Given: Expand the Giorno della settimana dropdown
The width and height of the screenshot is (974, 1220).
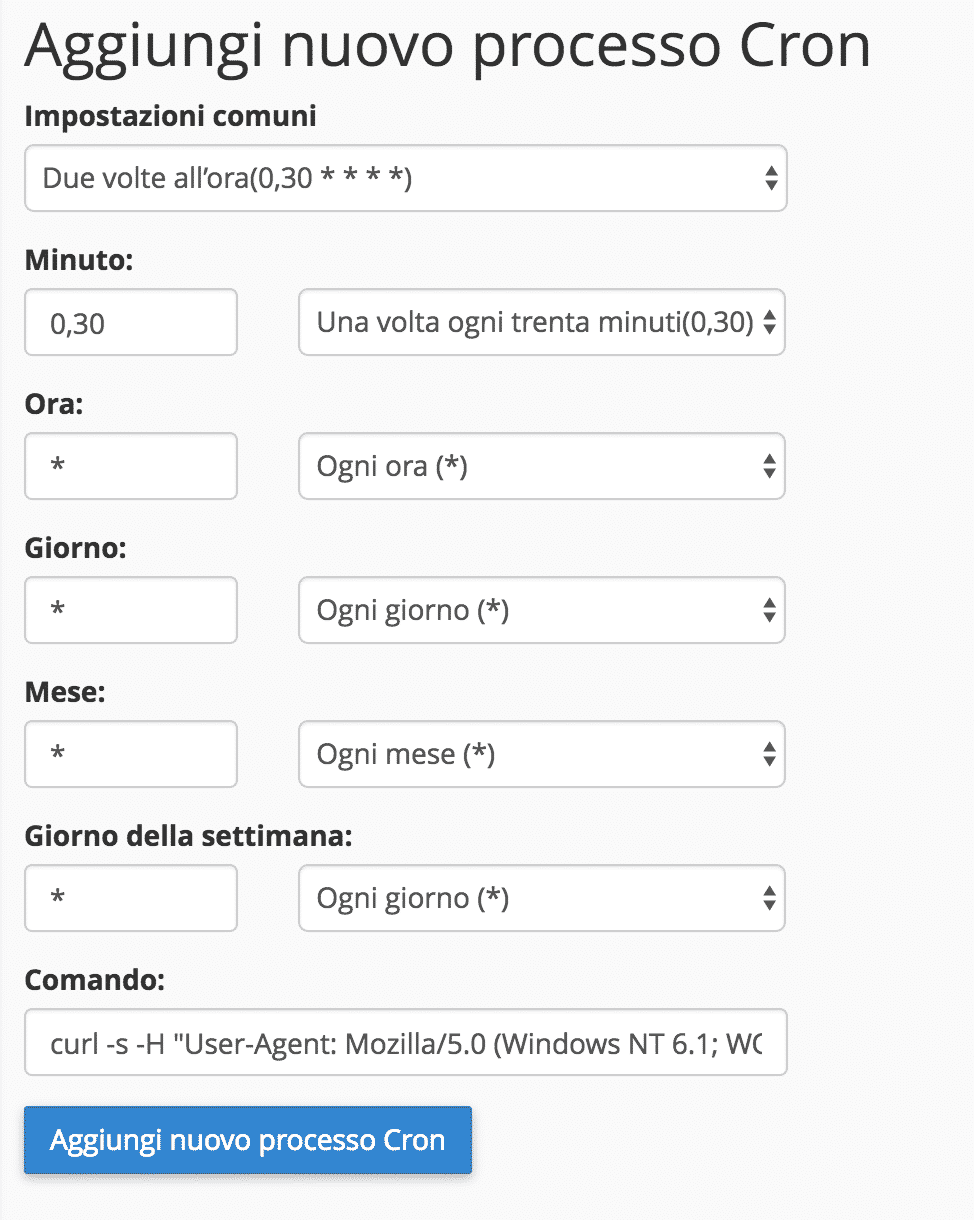Looking at the screenshot, I should [541, 898].
